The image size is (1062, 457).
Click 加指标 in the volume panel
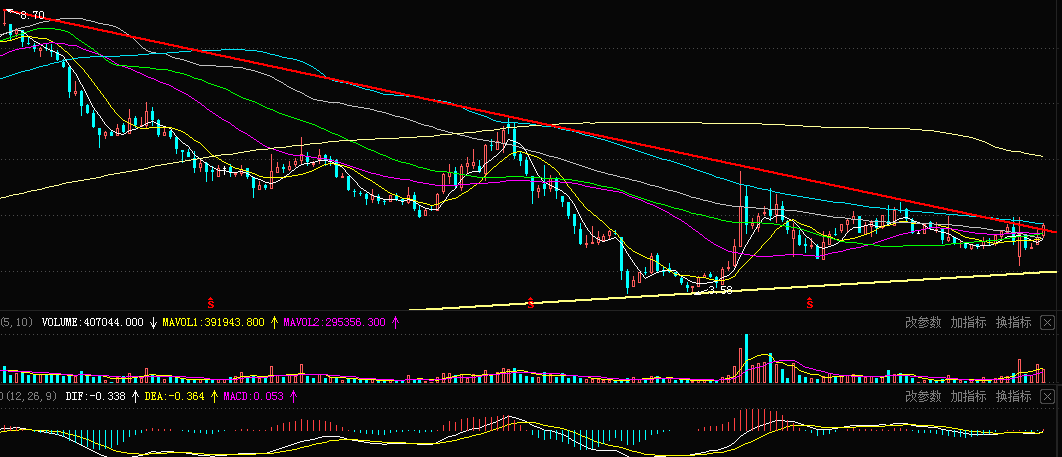coord(968,322)
